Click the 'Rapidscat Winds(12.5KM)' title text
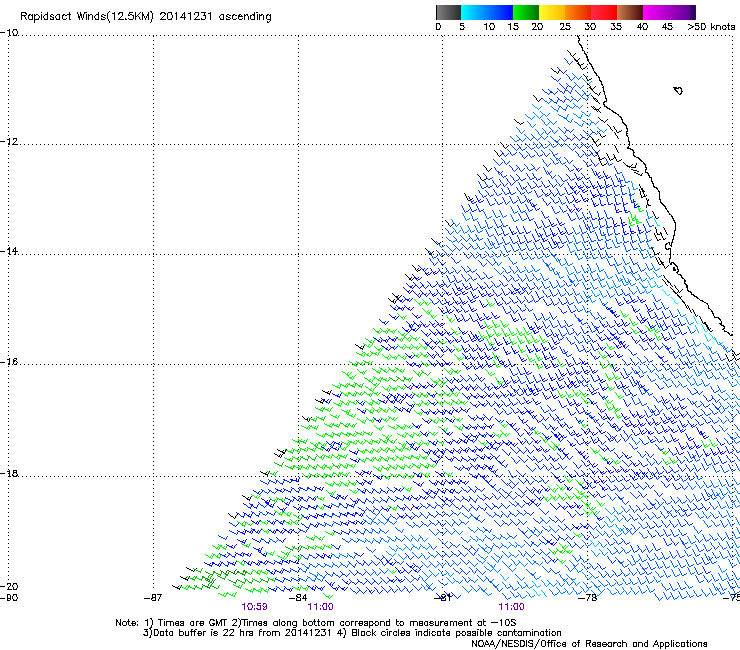The width and height of the screenshot is (740, 650). [x=87, y=17]
